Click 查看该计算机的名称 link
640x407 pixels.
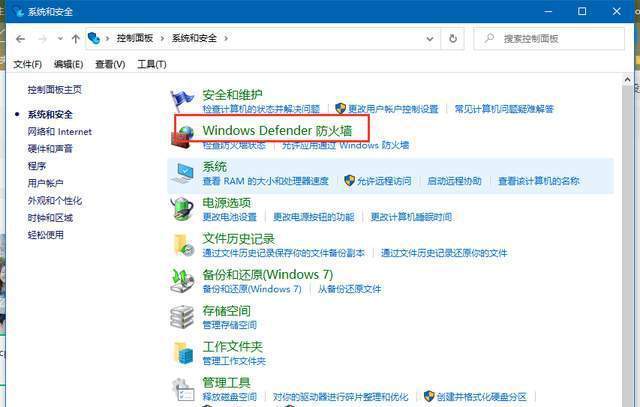point(539,181)
